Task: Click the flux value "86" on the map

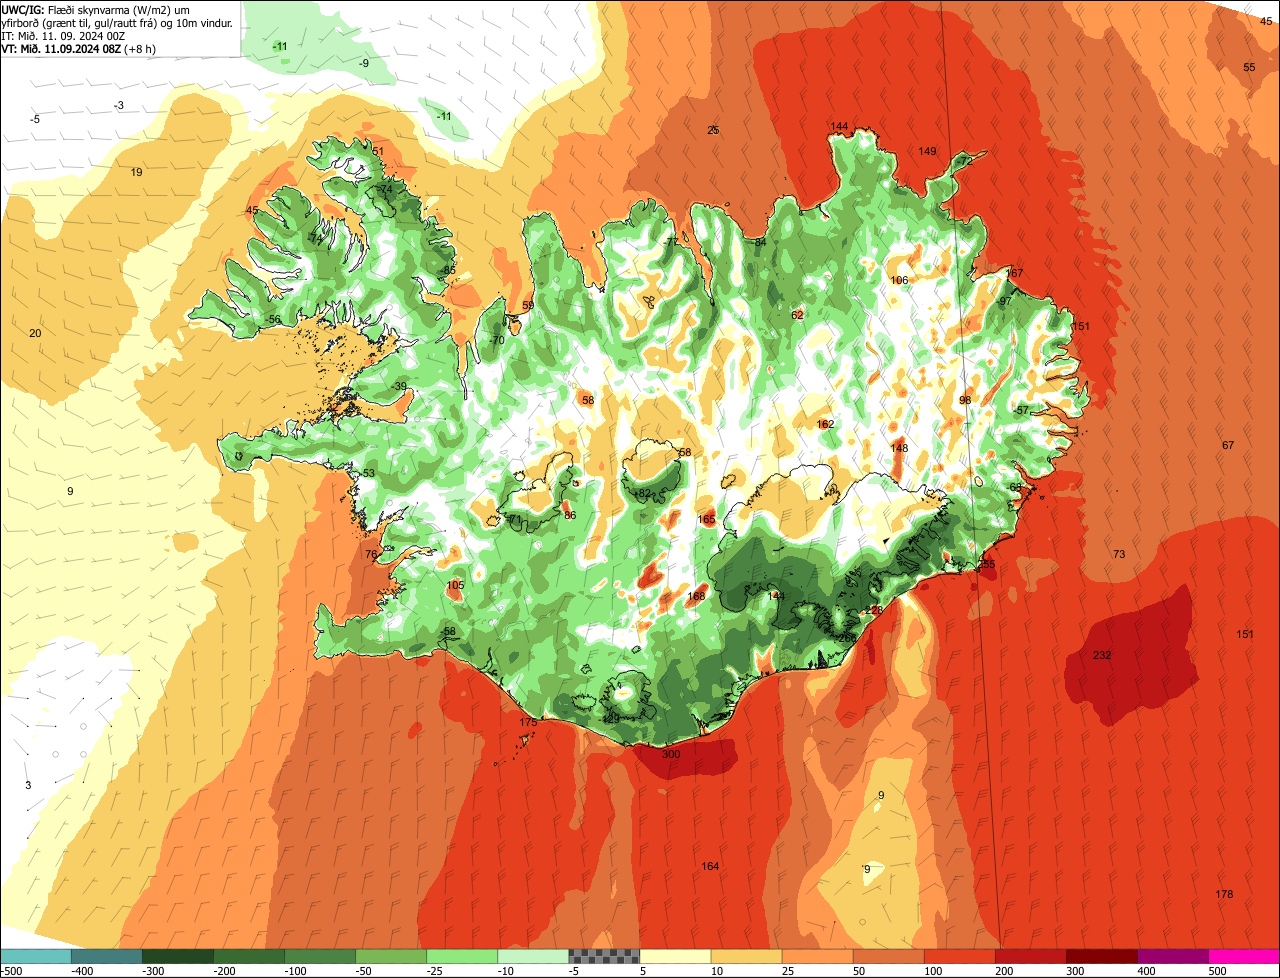Action: click(x=570, y=515)
